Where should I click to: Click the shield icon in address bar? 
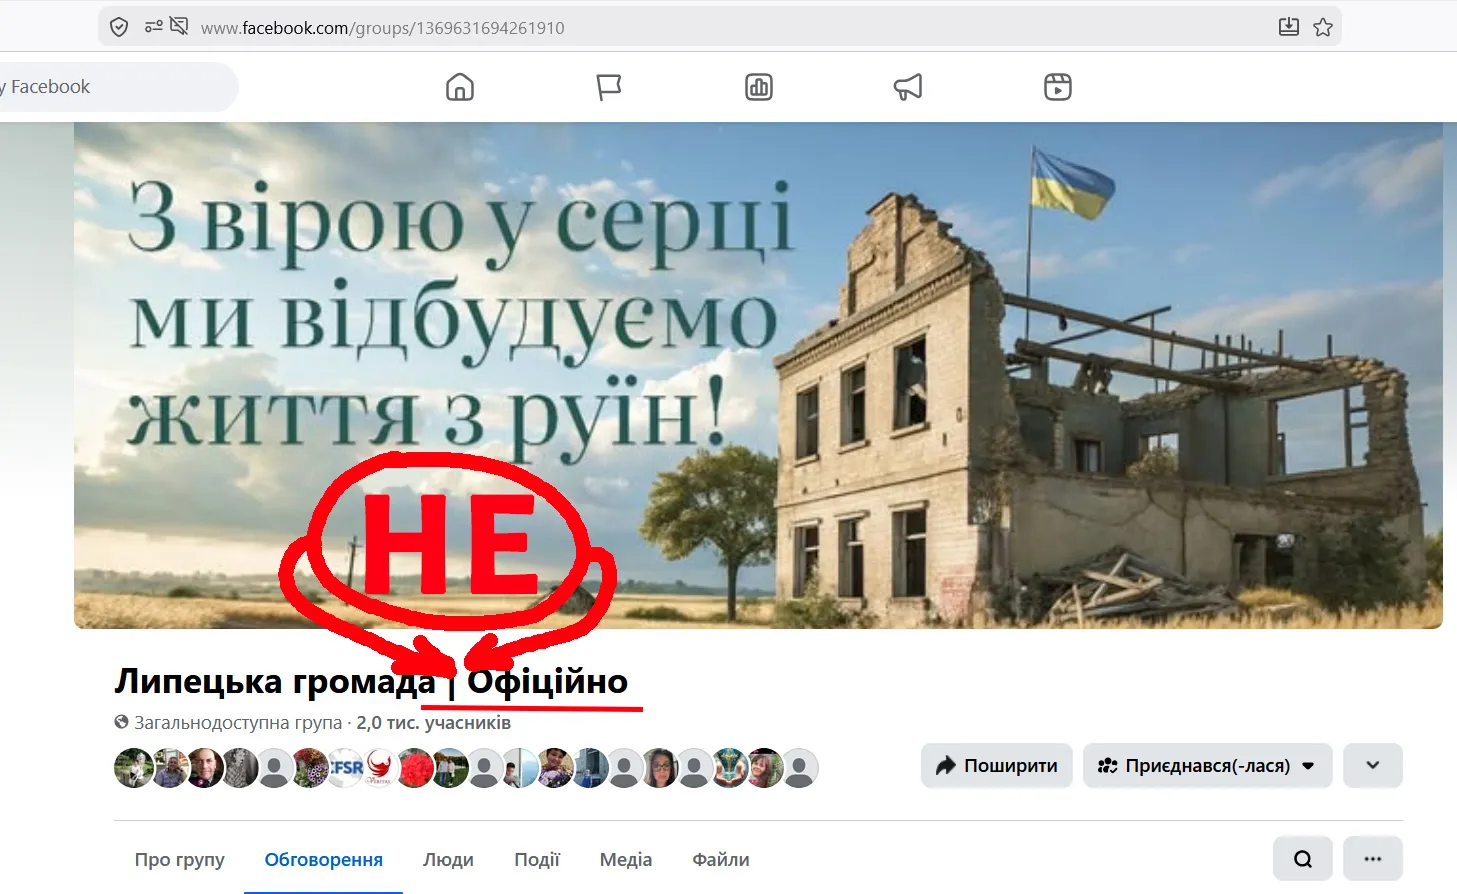[x=119, y=27]
